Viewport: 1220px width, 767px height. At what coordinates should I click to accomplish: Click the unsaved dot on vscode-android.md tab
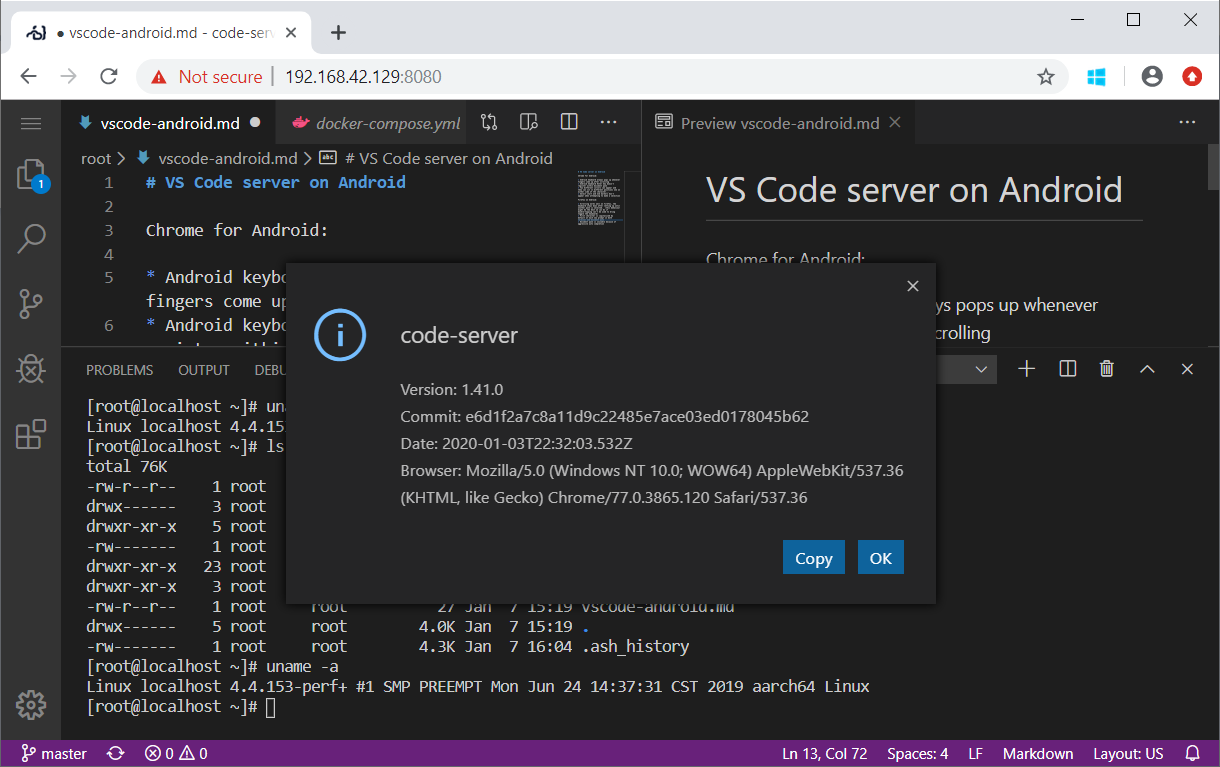tap(255, 123)
